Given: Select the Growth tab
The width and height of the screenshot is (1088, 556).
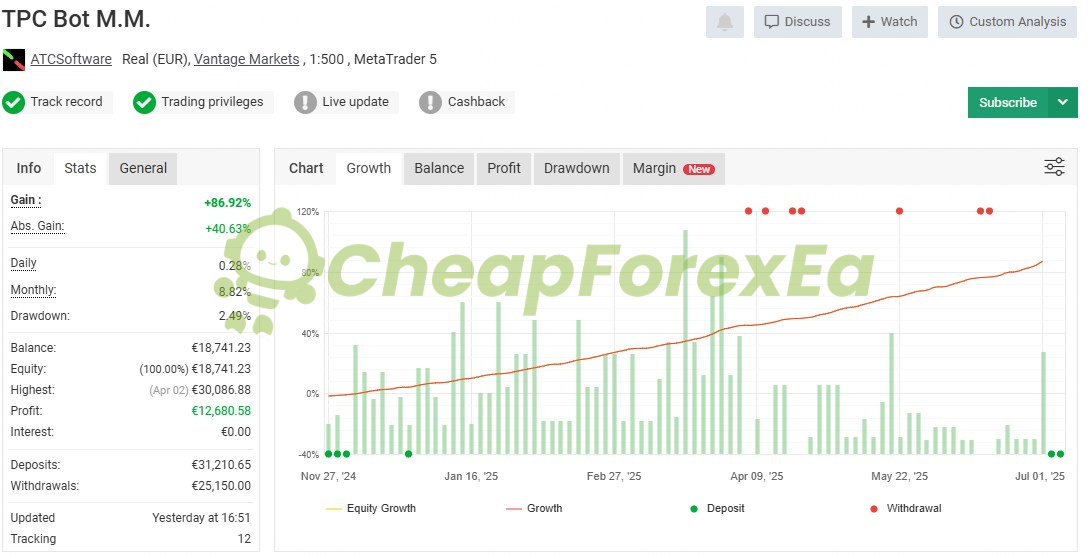Looking at the screenshot, I should click(368, 168).
